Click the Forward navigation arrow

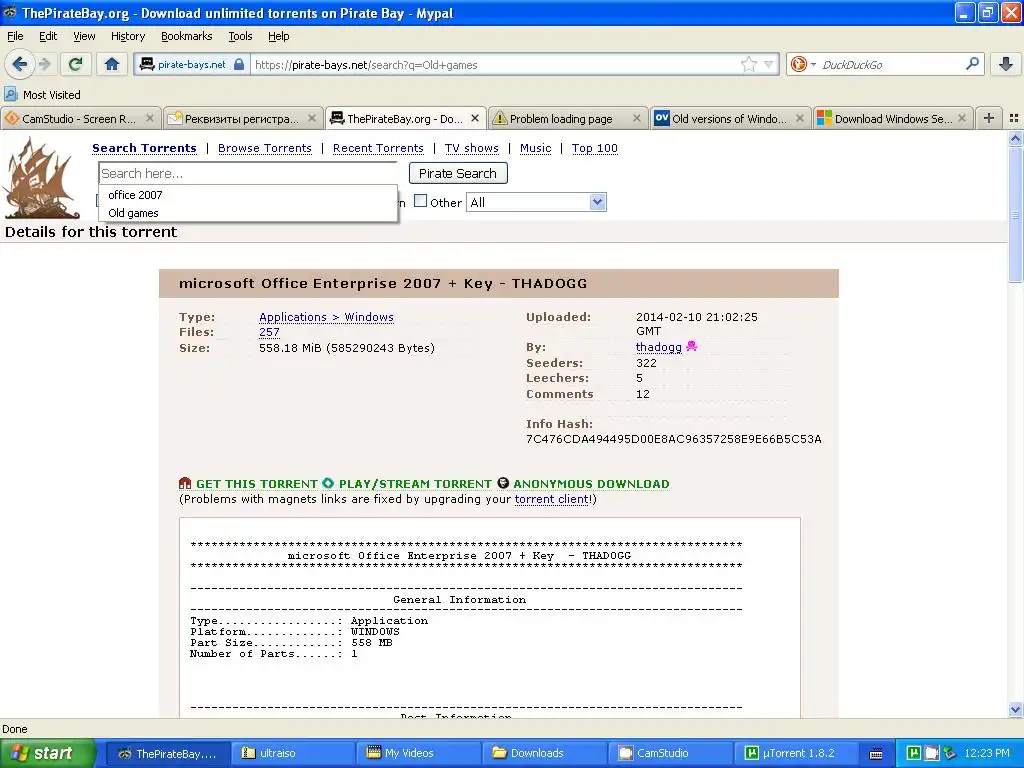point(45,64)
